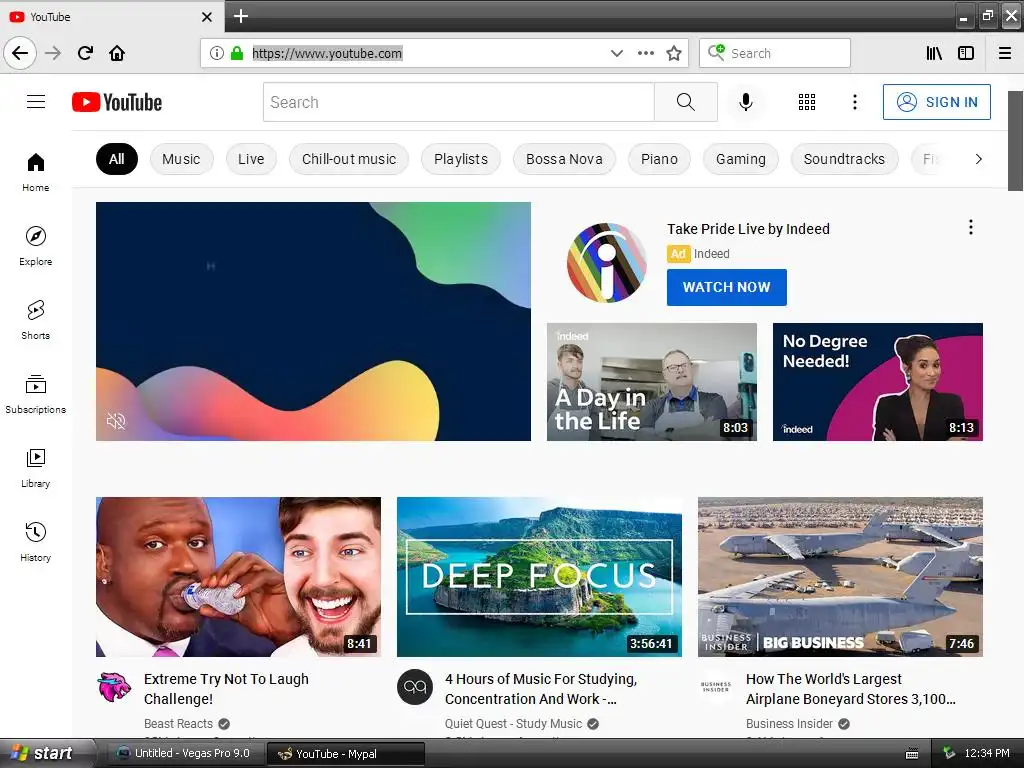
Task: Select the Piano filter chip
Action: click(x=660, y=159)
